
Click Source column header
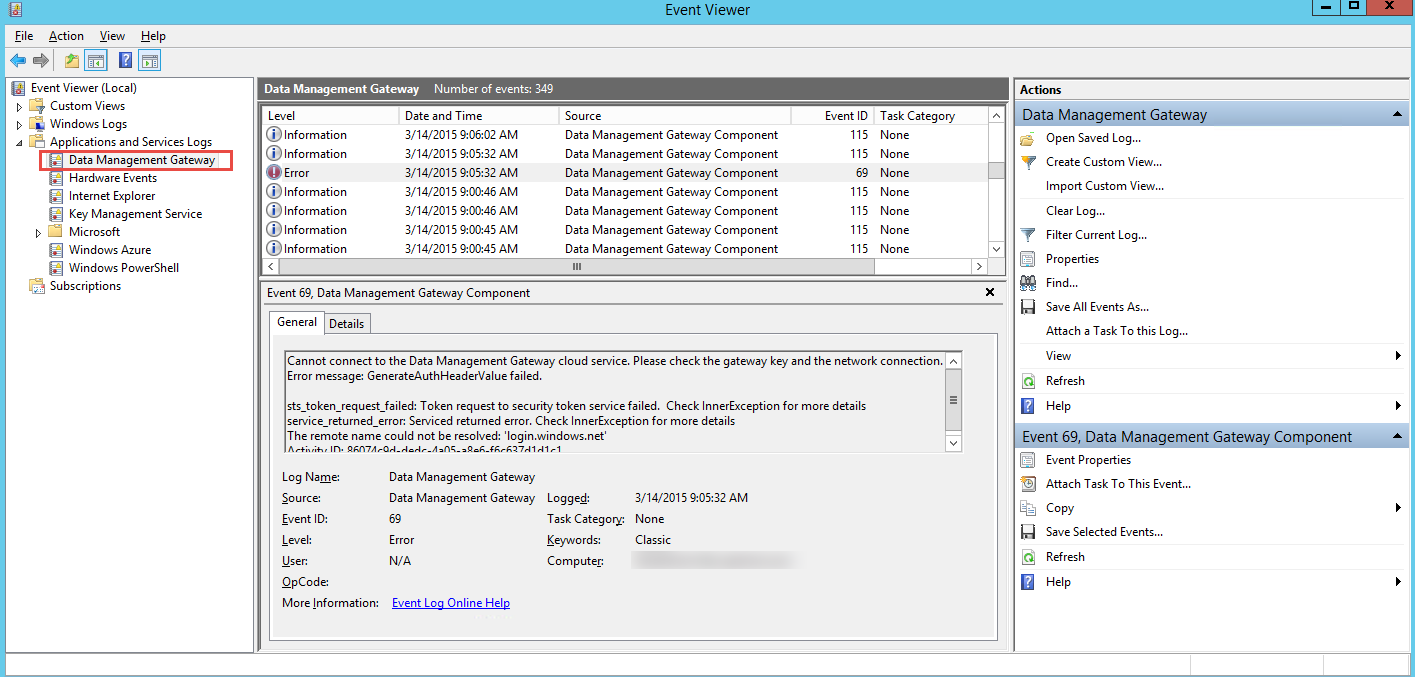[675, 116]
